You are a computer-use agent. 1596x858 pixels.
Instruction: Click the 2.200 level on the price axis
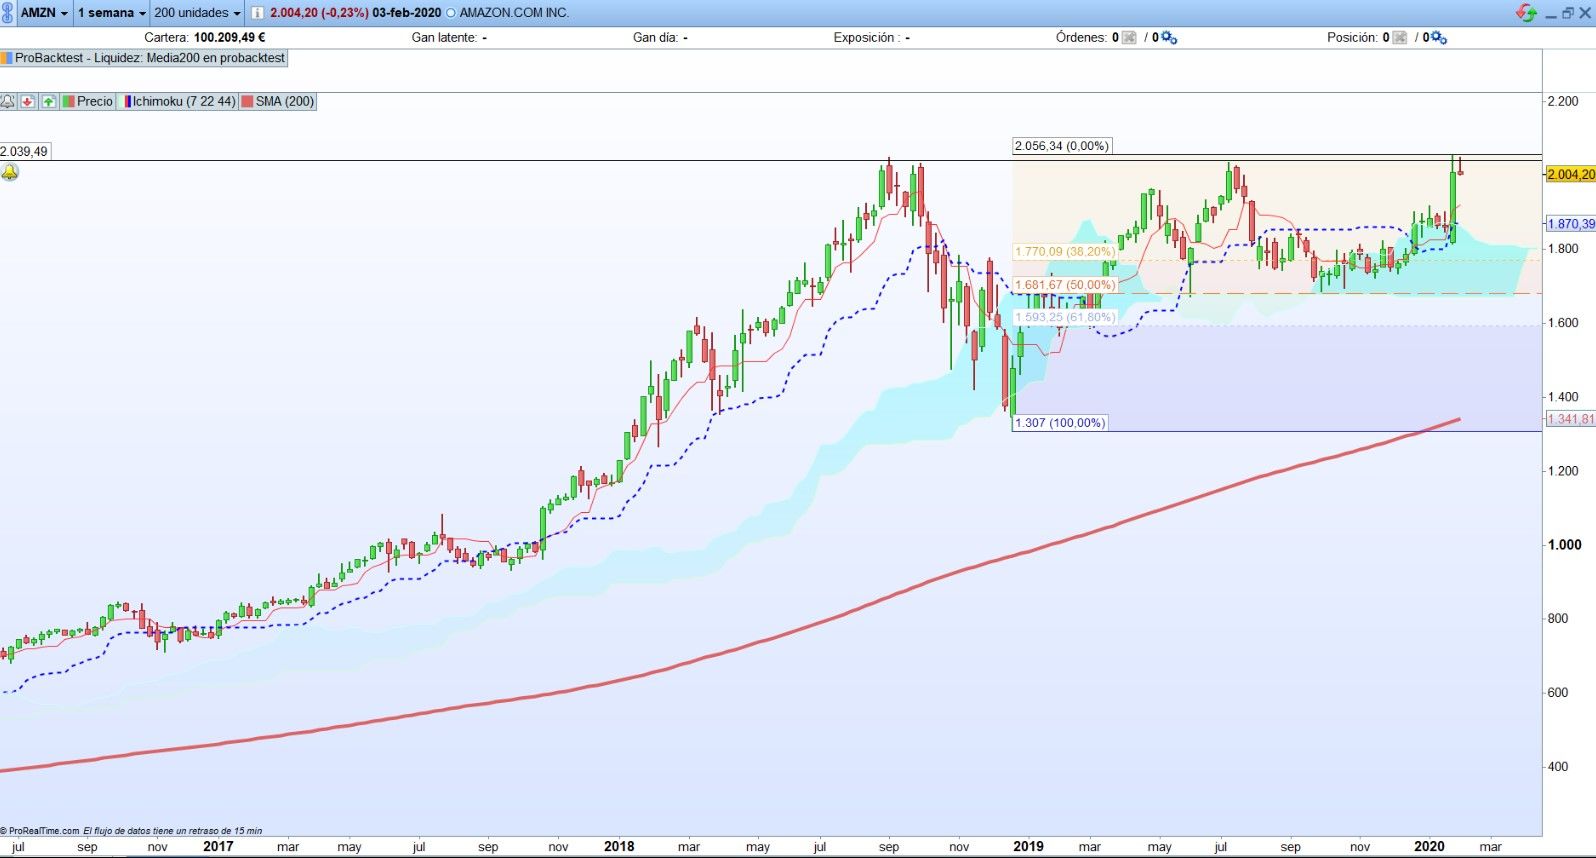point(1563,101)
